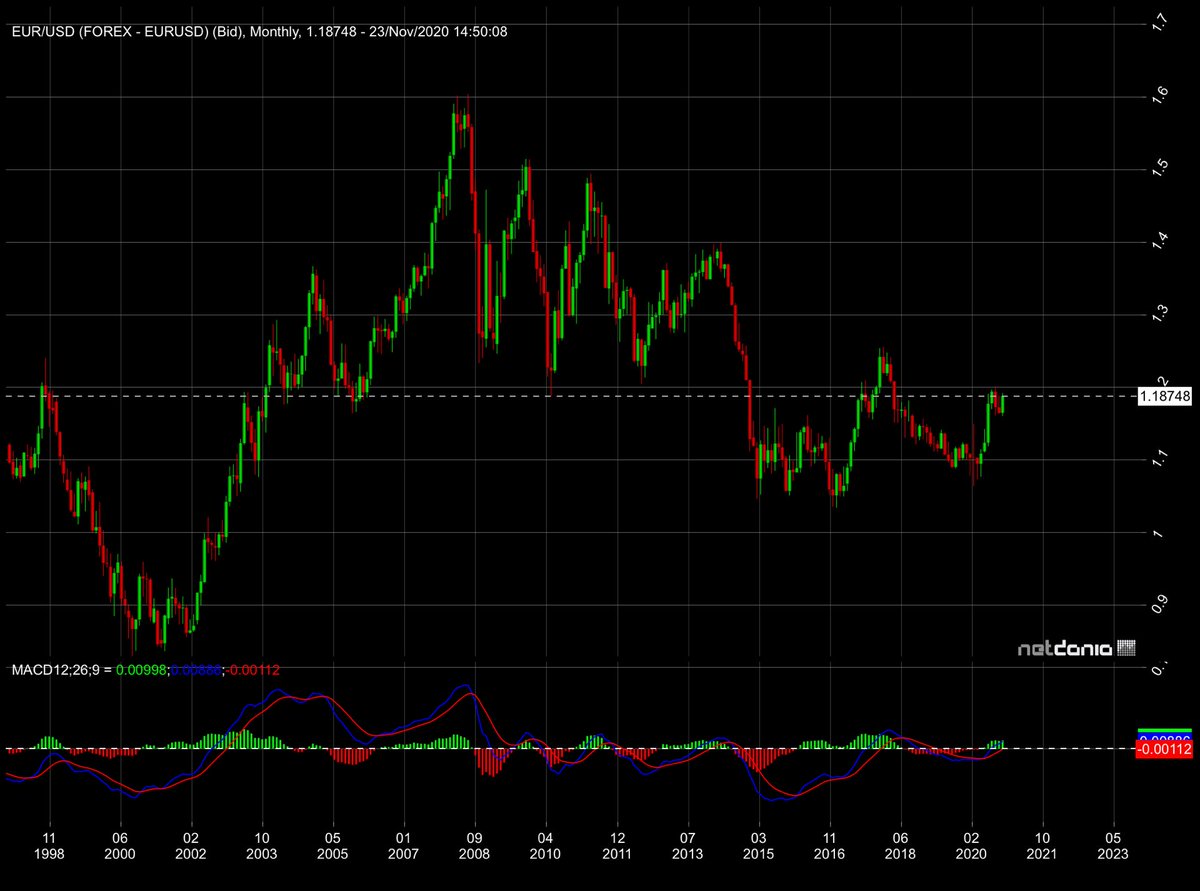The image size is (1200, 891).
Task: Click the 1.5 price axis label
Action: click(x=1160, y=170)
